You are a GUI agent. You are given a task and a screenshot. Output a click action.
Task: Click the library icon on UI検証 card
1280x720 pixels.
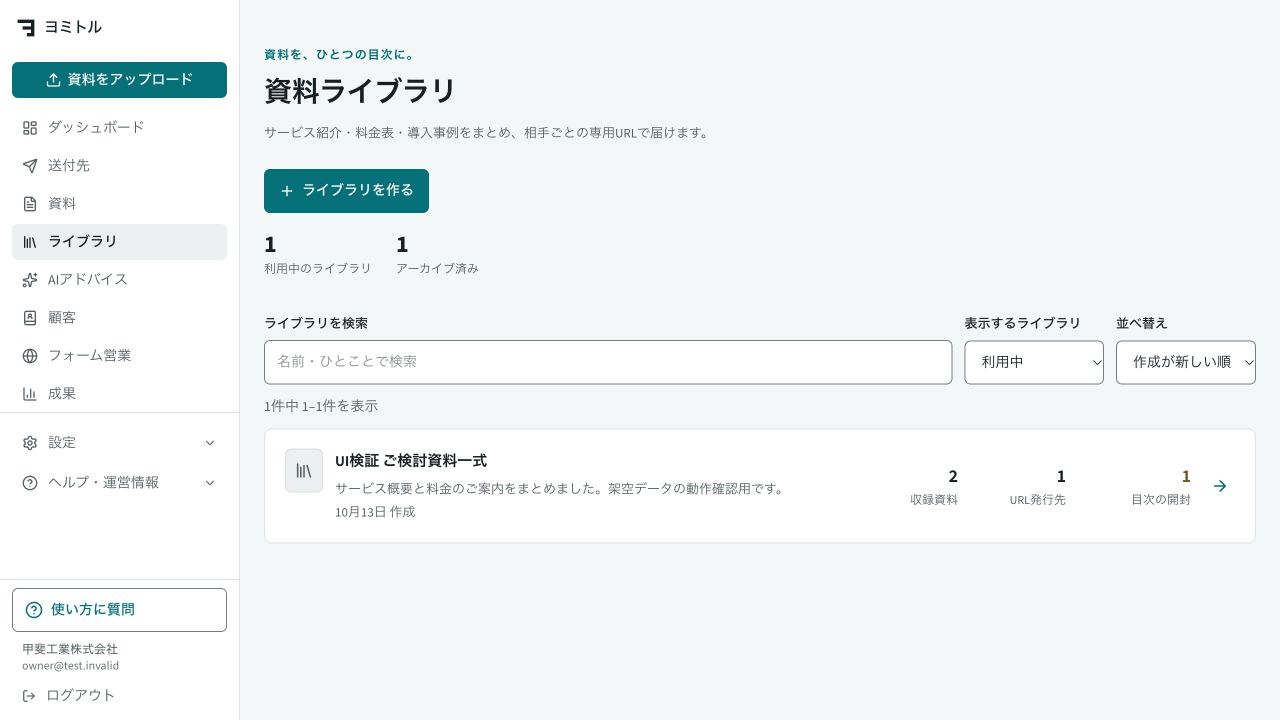304,470
